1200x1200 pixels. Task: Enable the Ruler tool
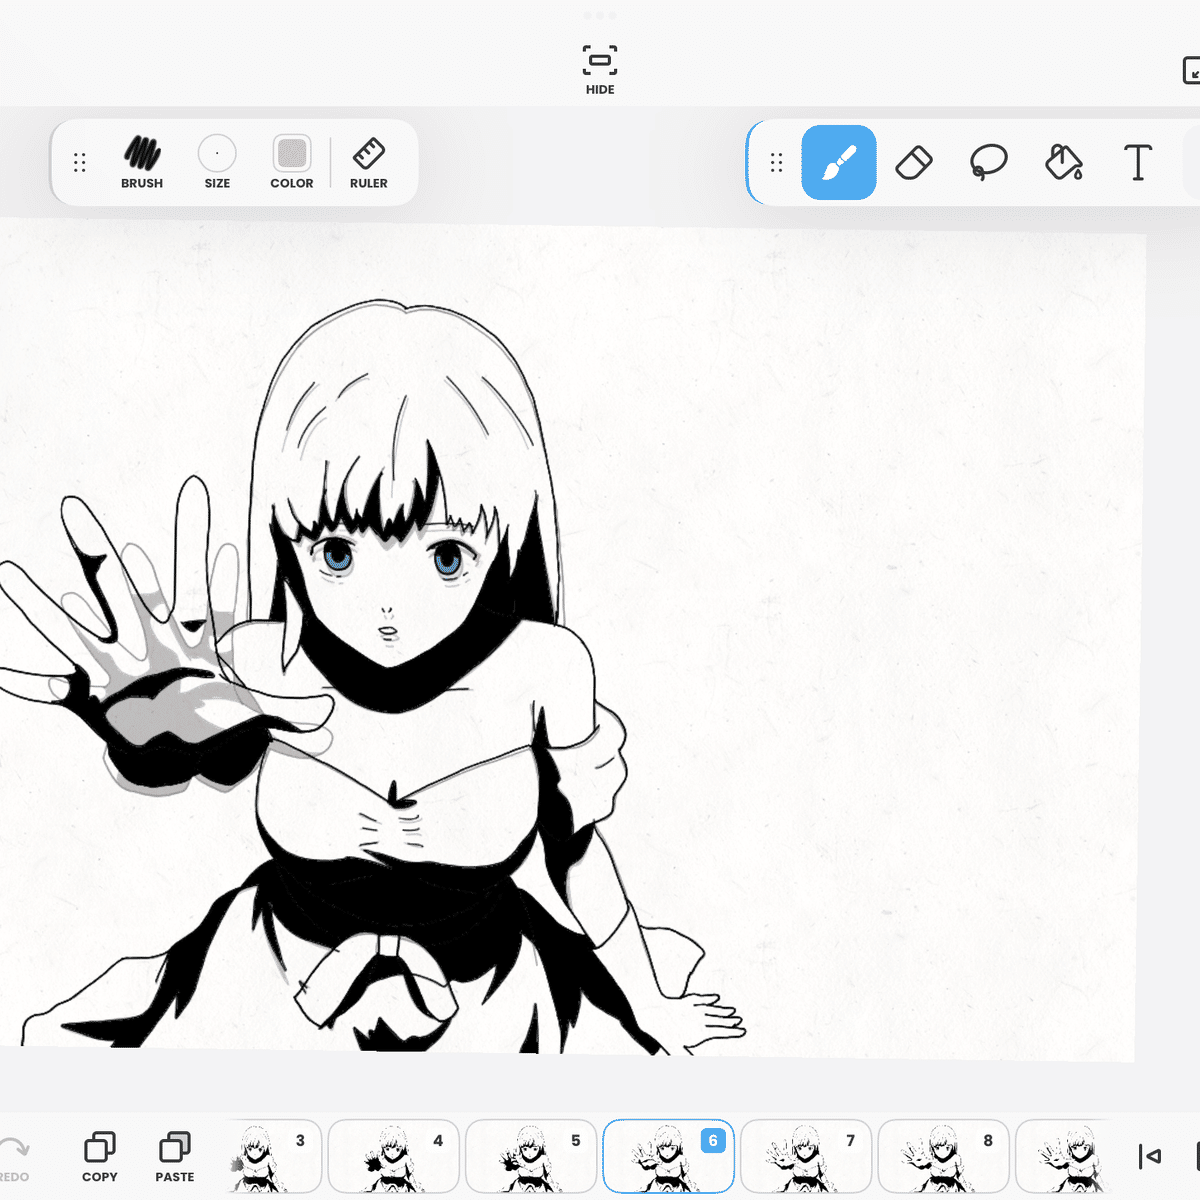369,162
